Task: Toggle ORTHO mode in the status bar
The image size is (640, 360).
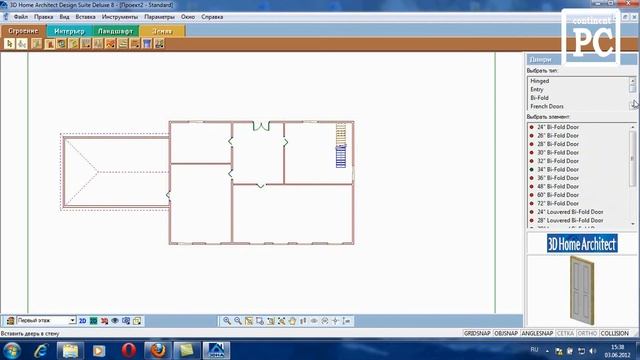Action: tap(587, 333)
